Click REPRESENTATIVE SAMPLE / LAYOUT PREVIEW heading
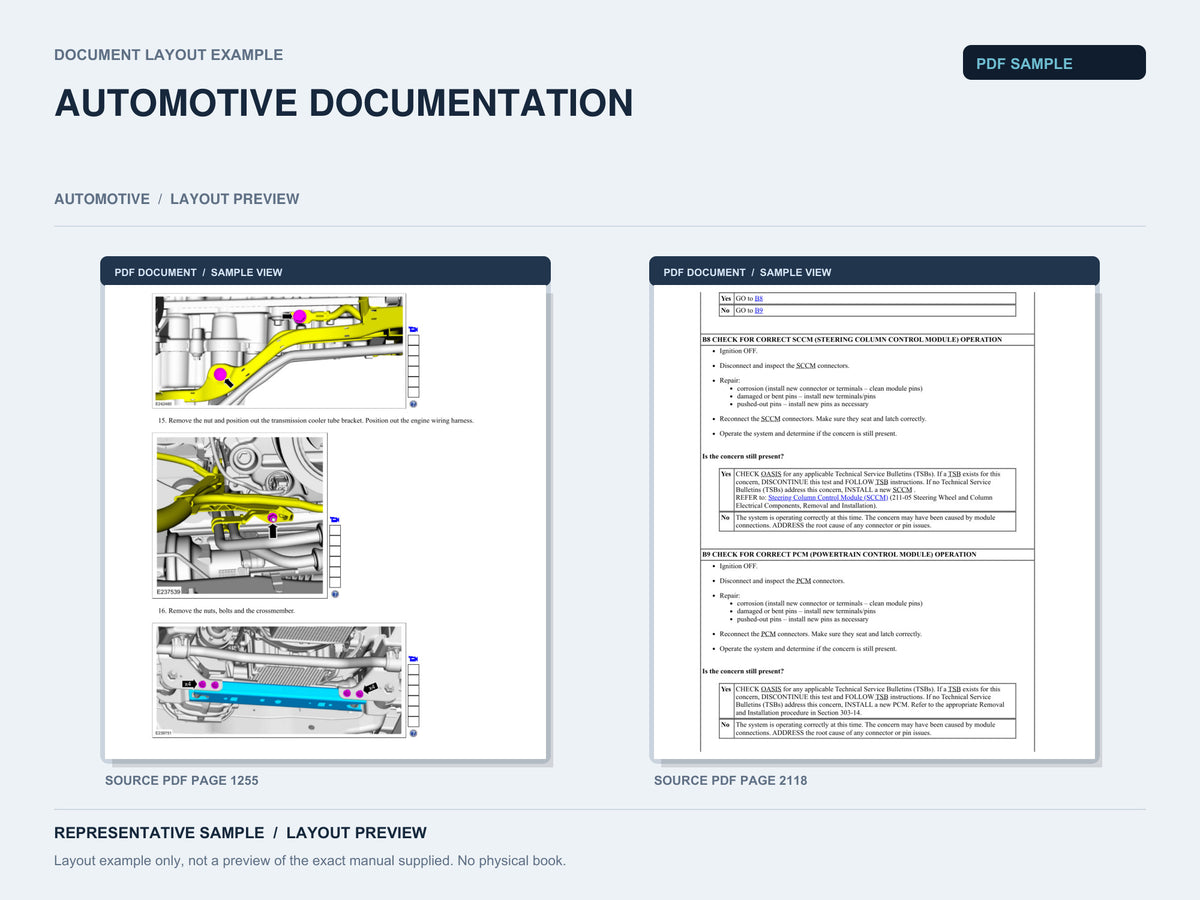This screenshot has height=900, width=1200. pyautogui.click(x=240, y=833)
